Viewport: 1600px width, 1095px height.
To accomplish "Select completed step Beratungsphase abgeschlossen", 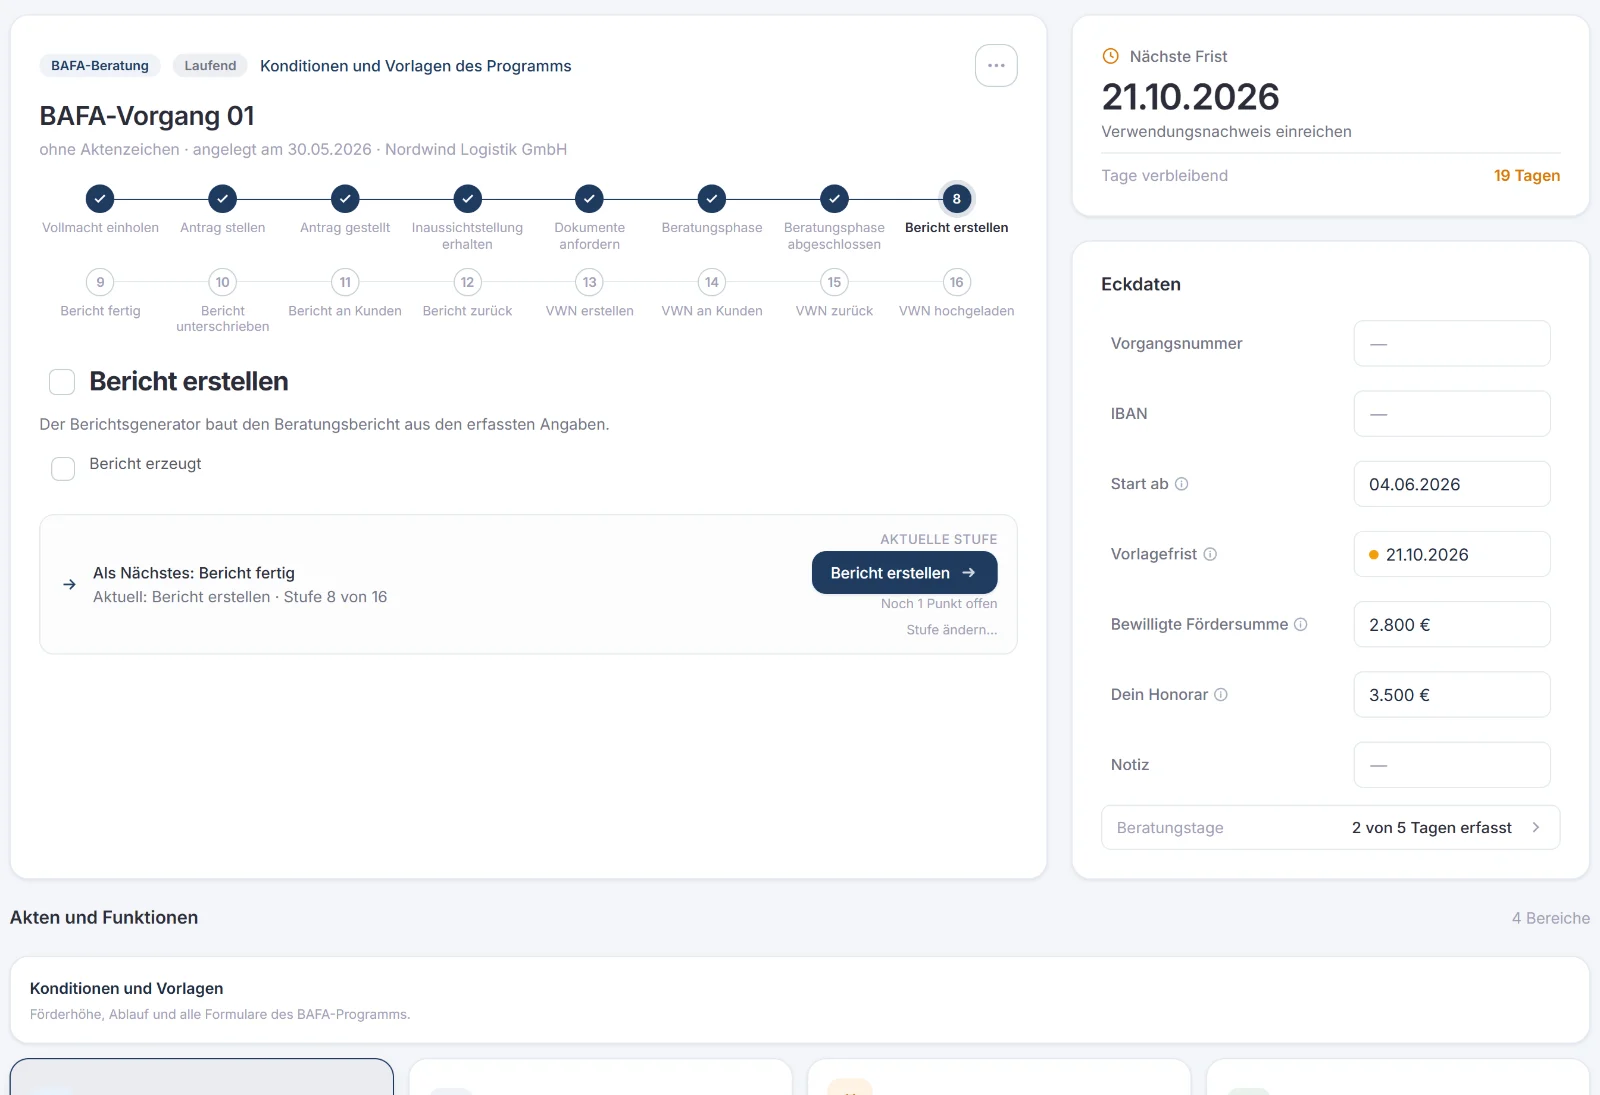I will (x=834, y=199).
